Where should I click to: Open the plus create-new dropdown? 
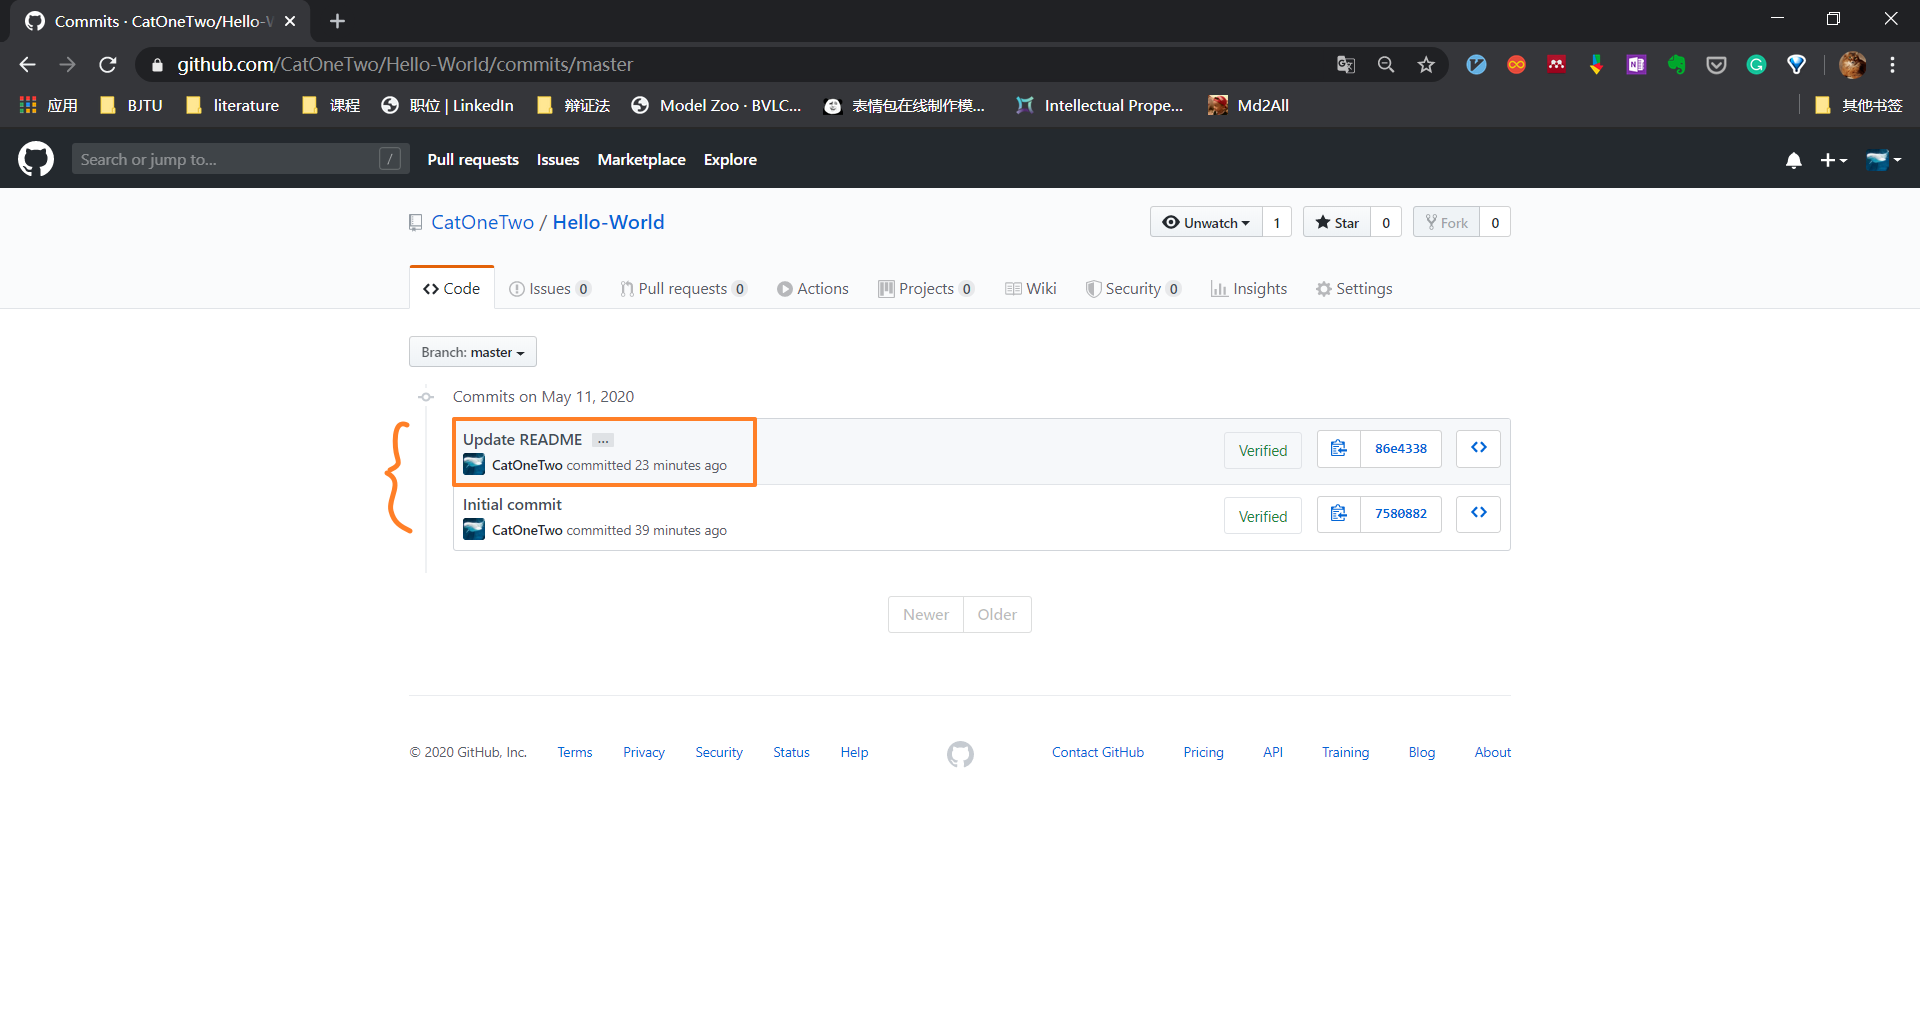click(x=1833, y=160)
